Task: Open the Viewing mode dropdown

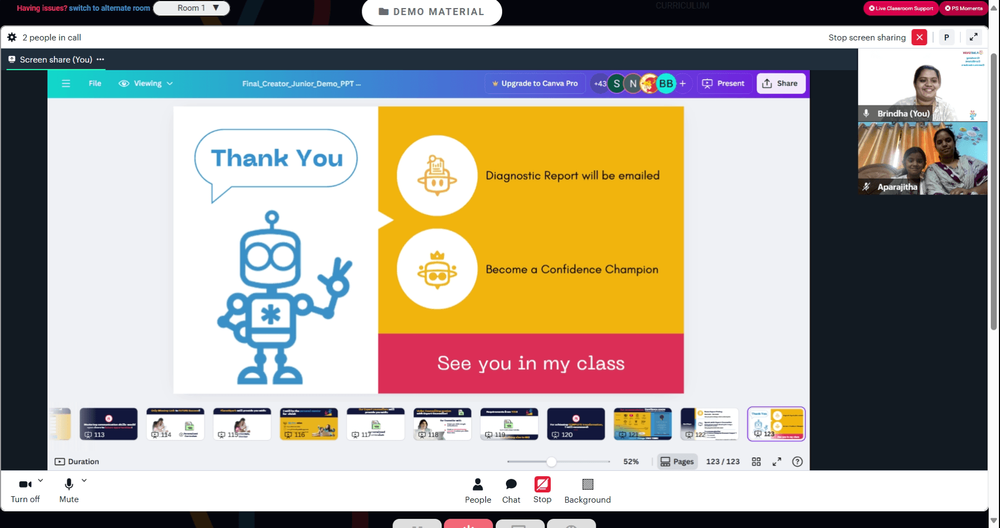Action: (x=146, y=84)
